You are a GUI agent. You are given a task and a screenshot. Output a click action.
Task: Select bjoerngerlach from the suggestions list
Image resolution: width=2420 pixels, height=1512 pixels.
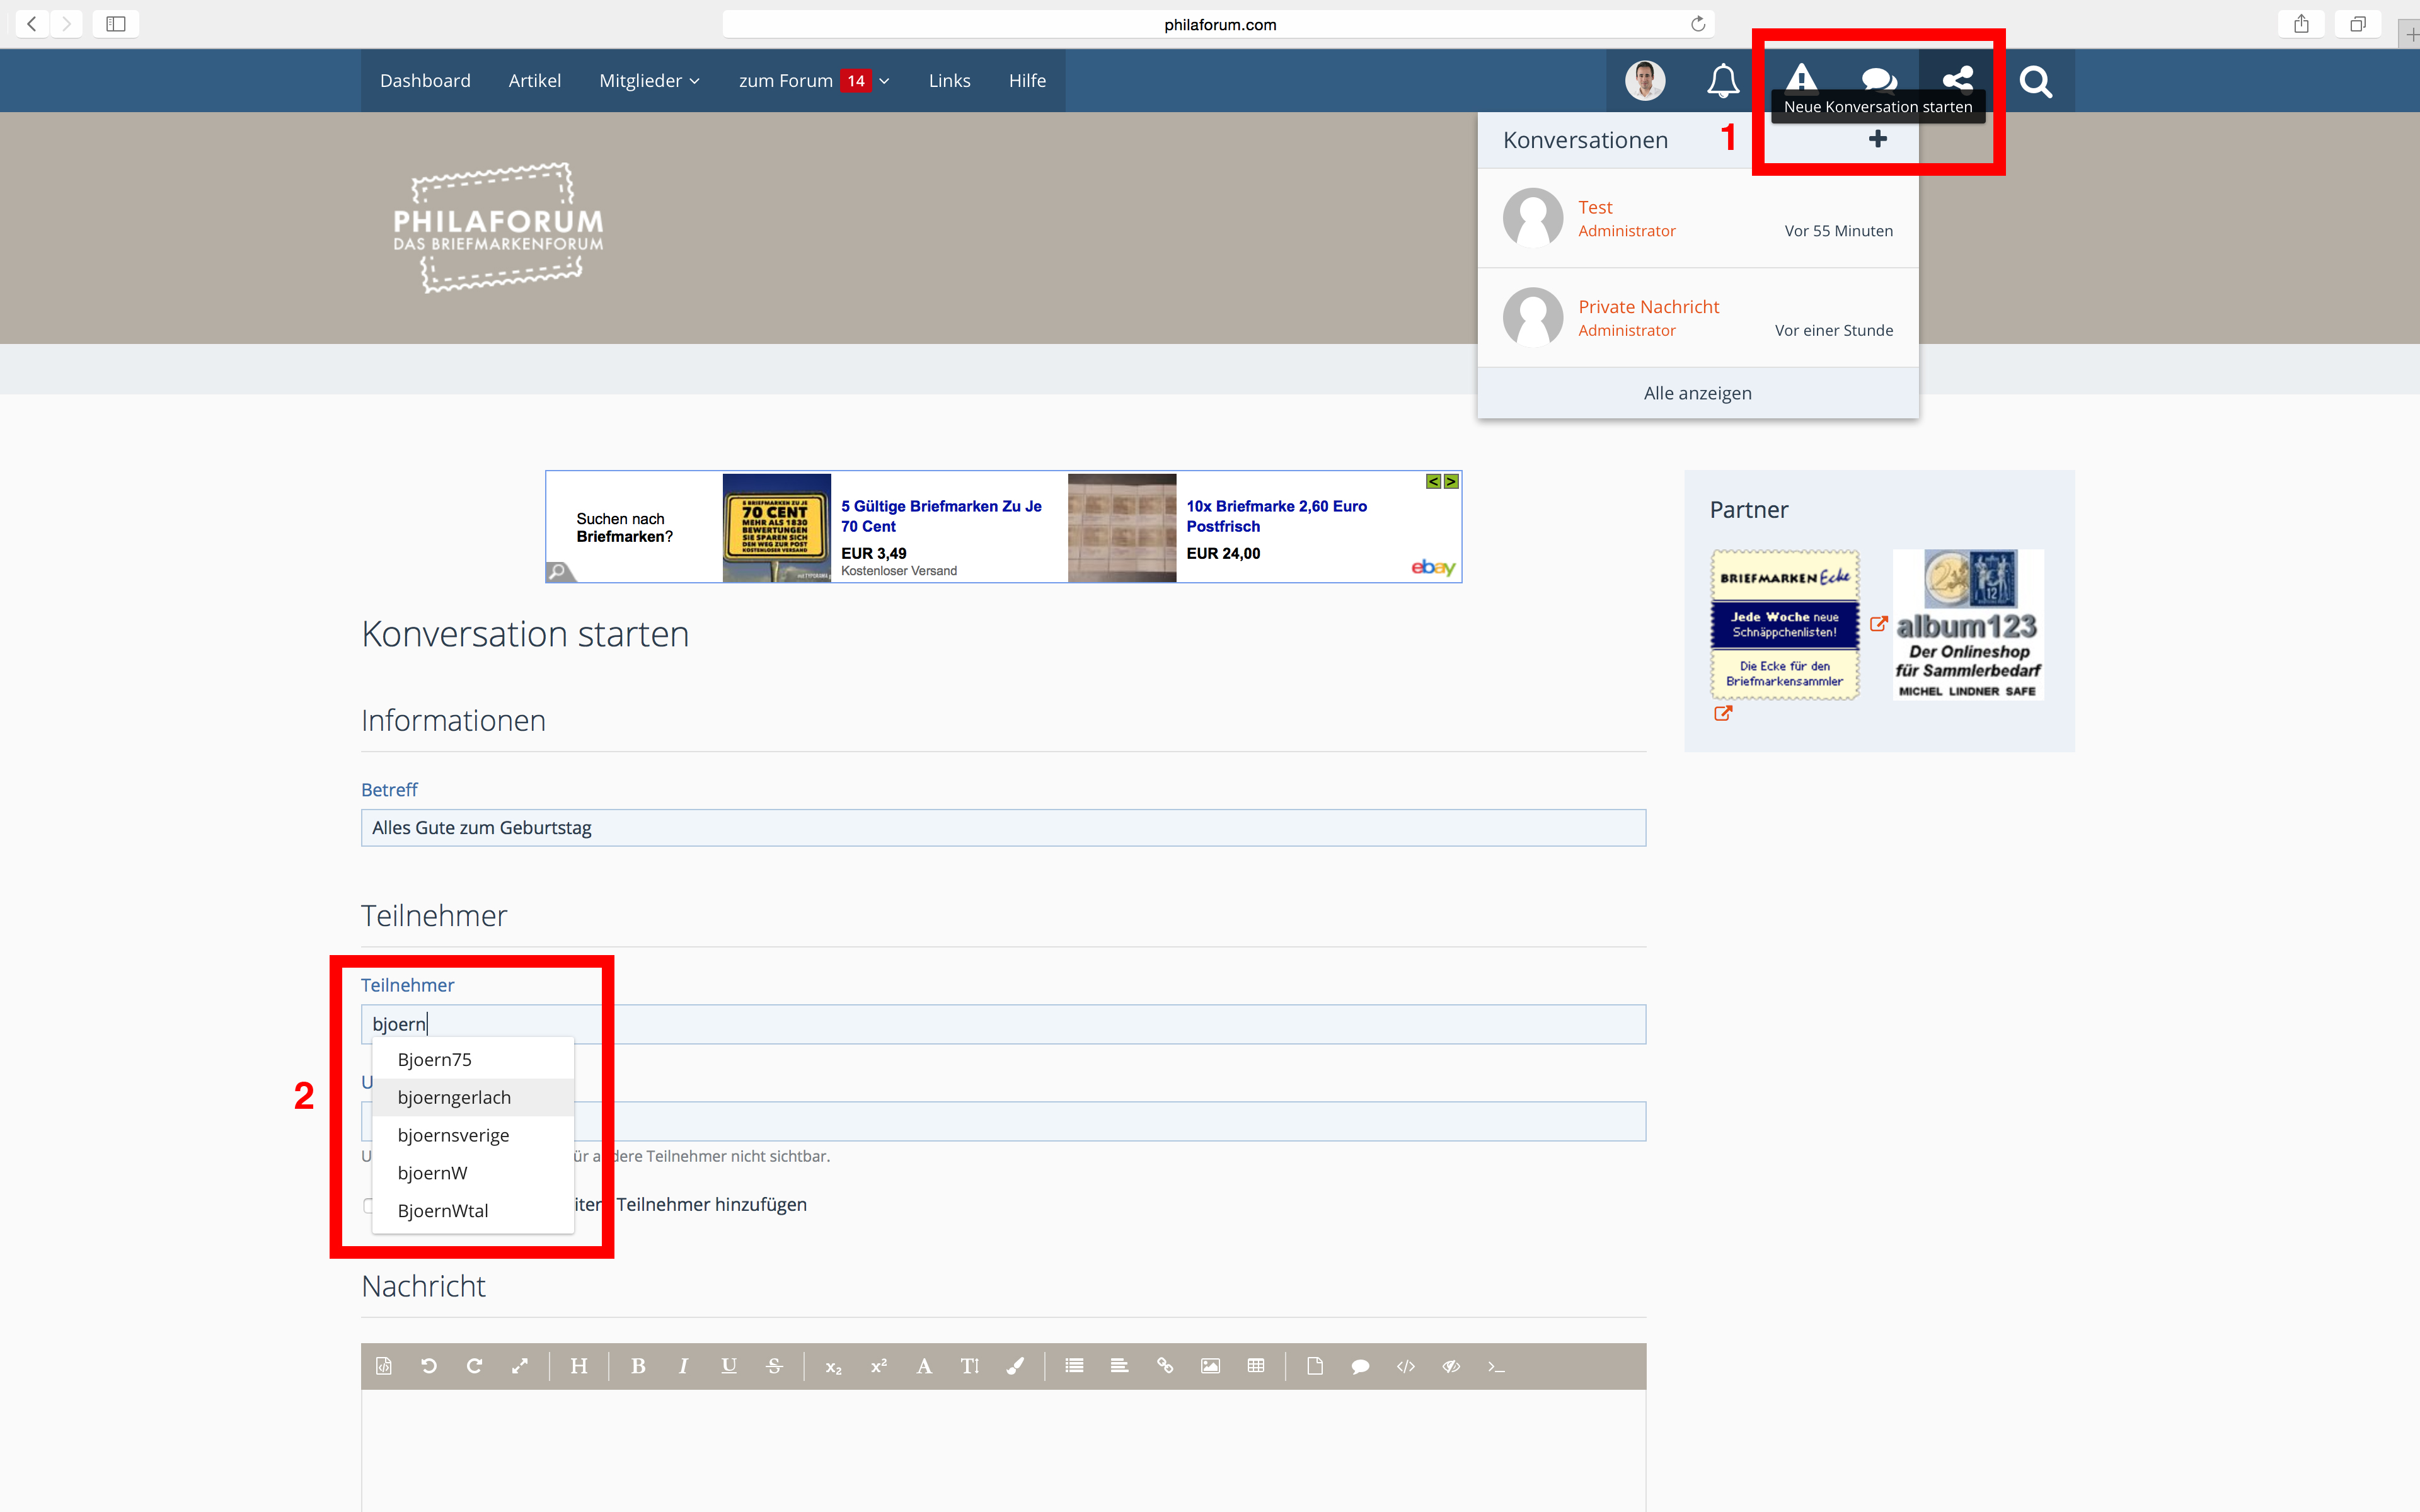[x=454, y=1097]
